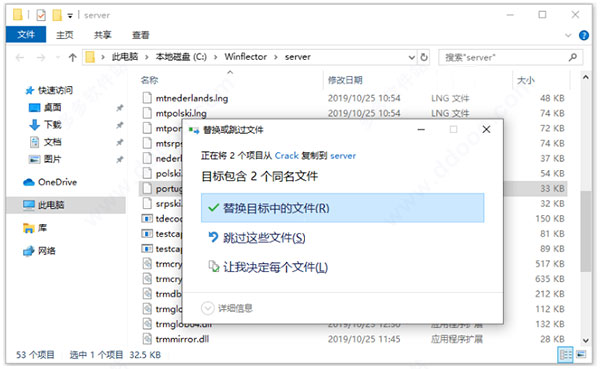Open the recent locations dropdown arrow
600x369 pixels.
click(58, 57)
